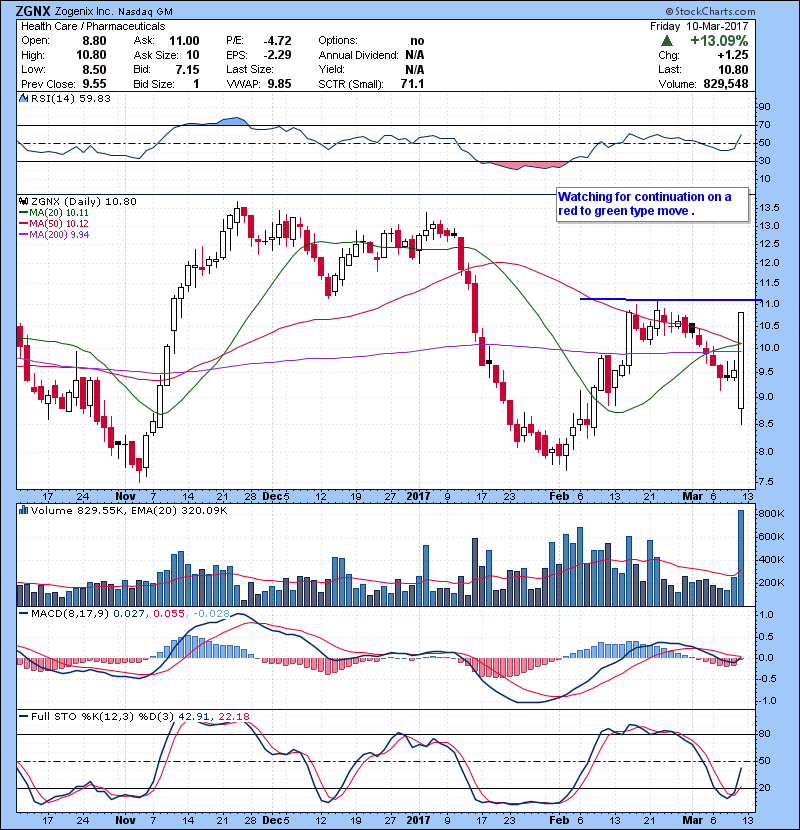This screenshot has height=830, width=800.
Task: Click the volume bars icon beside Volume label
Action: coord(23,510)
